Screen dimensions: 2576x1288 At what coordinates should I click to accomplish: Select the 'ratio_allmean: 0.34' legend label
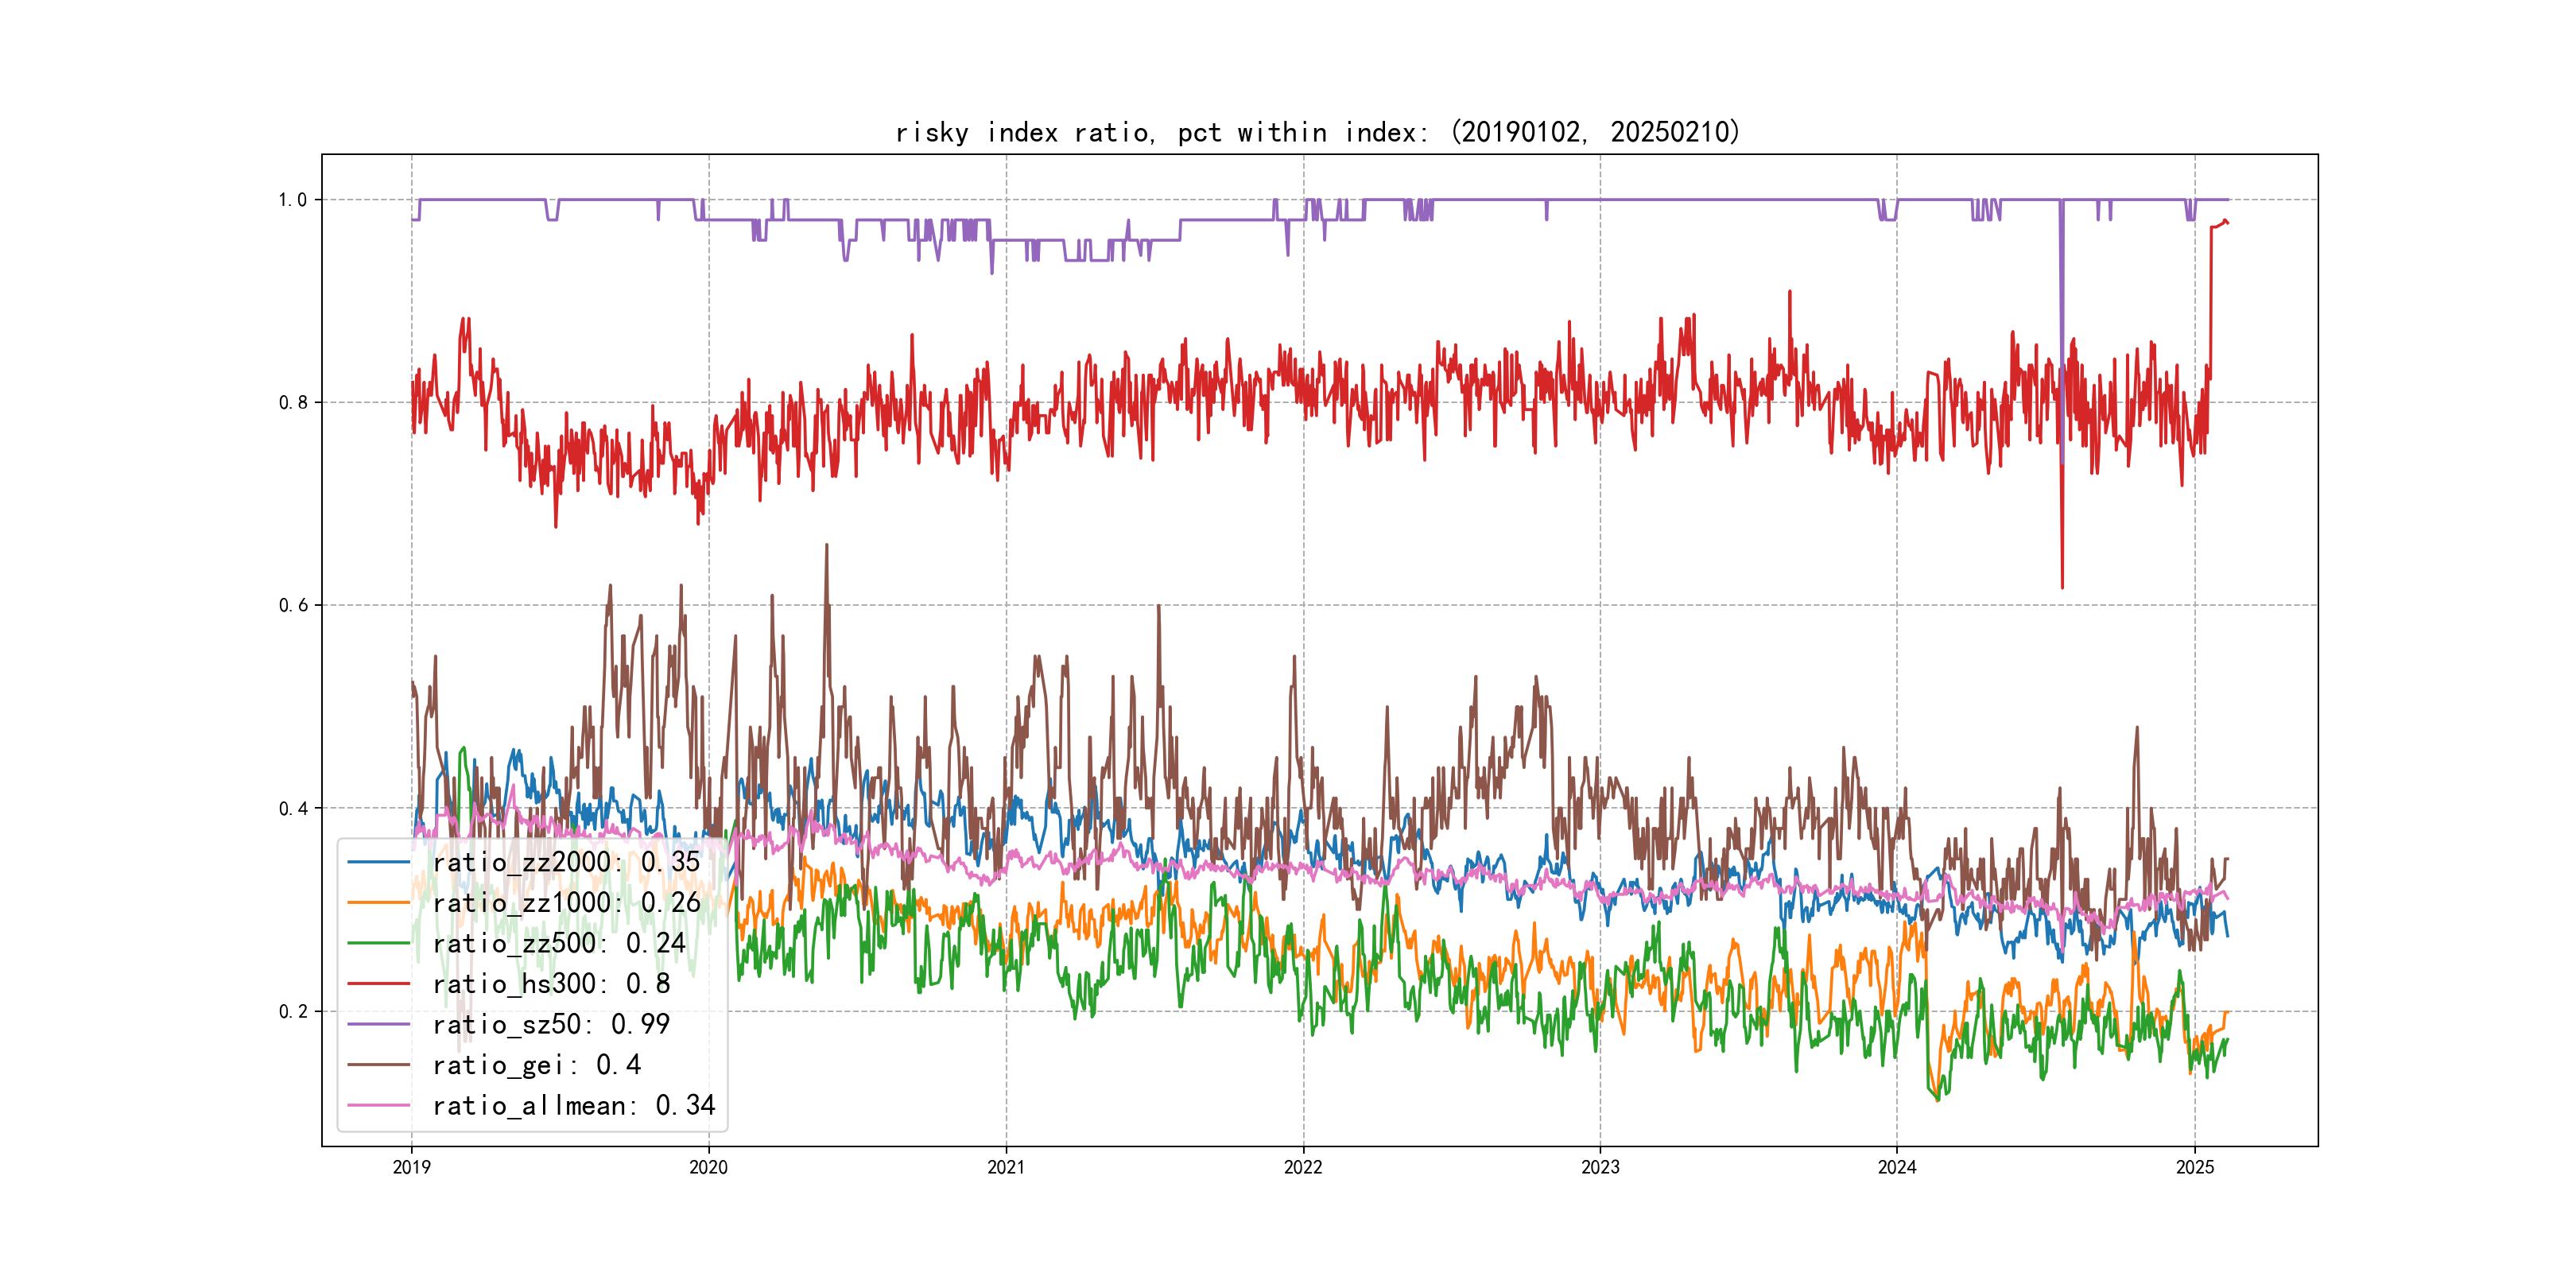click(x=573, y=1105)
